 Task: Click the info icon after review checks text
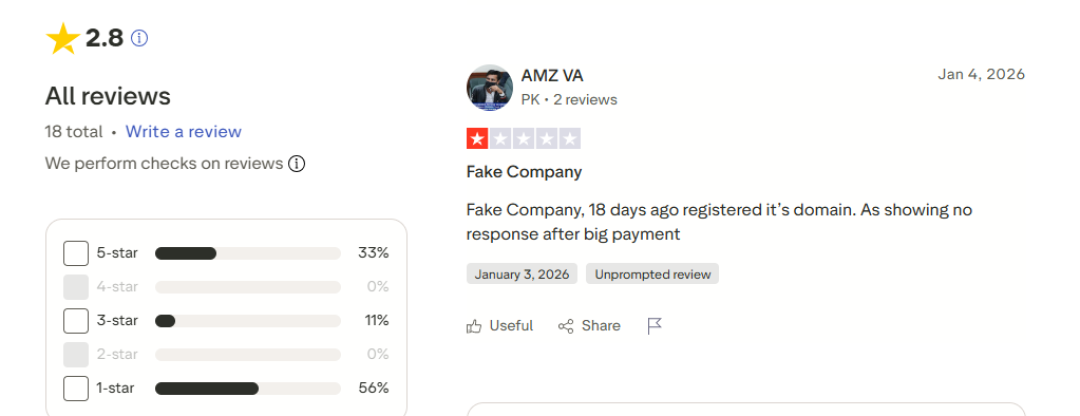pos(296,164)
